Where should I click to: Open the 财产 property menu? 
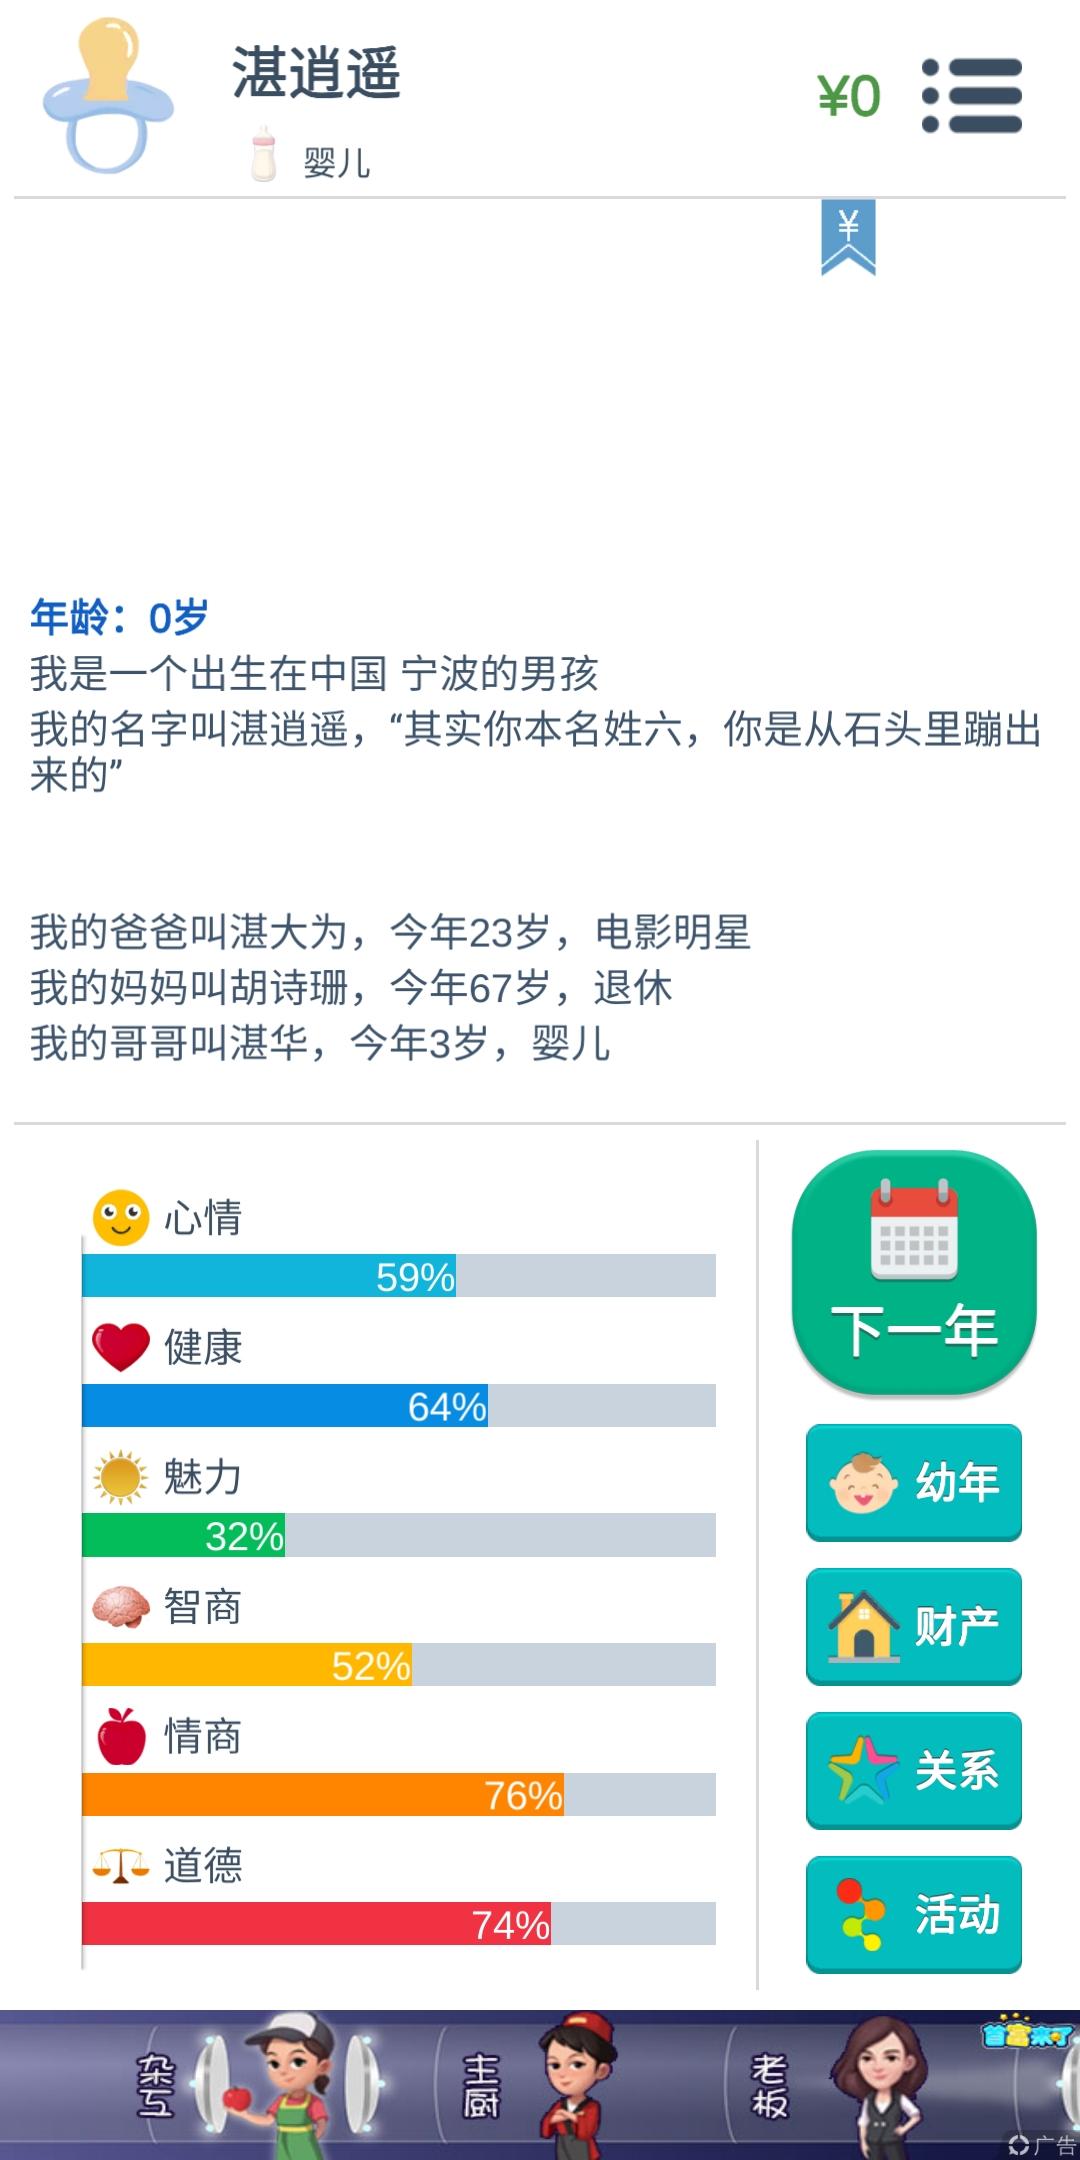(914, 1626)
